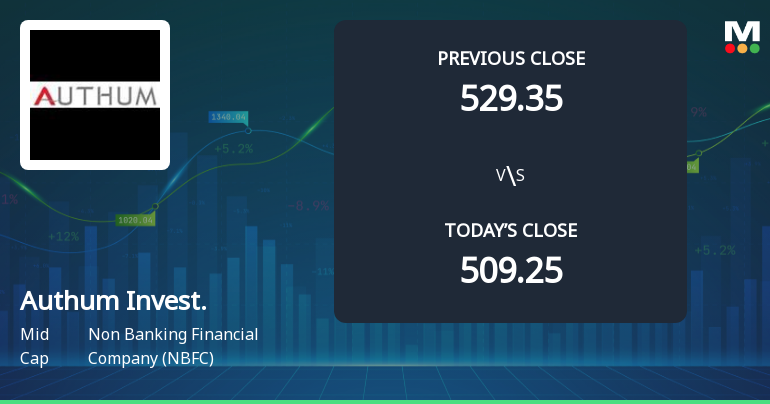Image resolution: width=770 pixels, height=404 pixels.
Task: Click the TODAY'S CLOSE heading
Action: click(511, 231)
